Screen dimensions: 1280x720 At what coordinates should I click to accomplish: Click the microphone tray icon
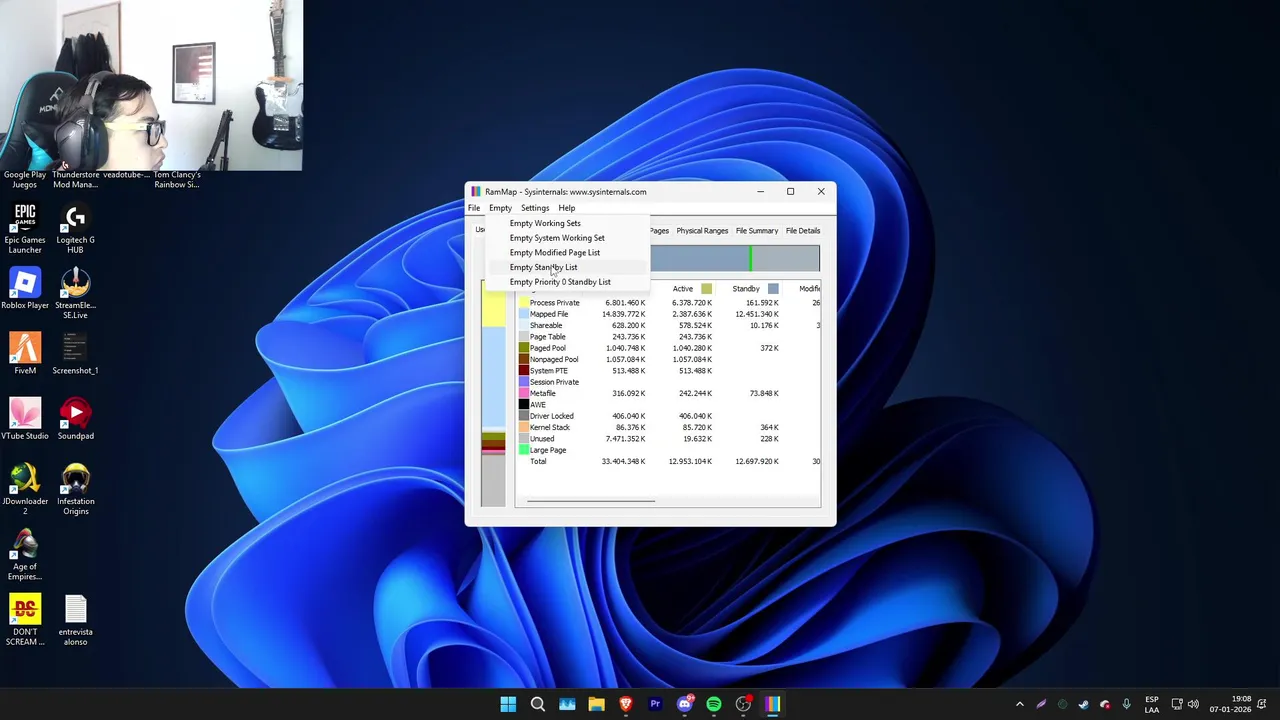(1126, 704)
